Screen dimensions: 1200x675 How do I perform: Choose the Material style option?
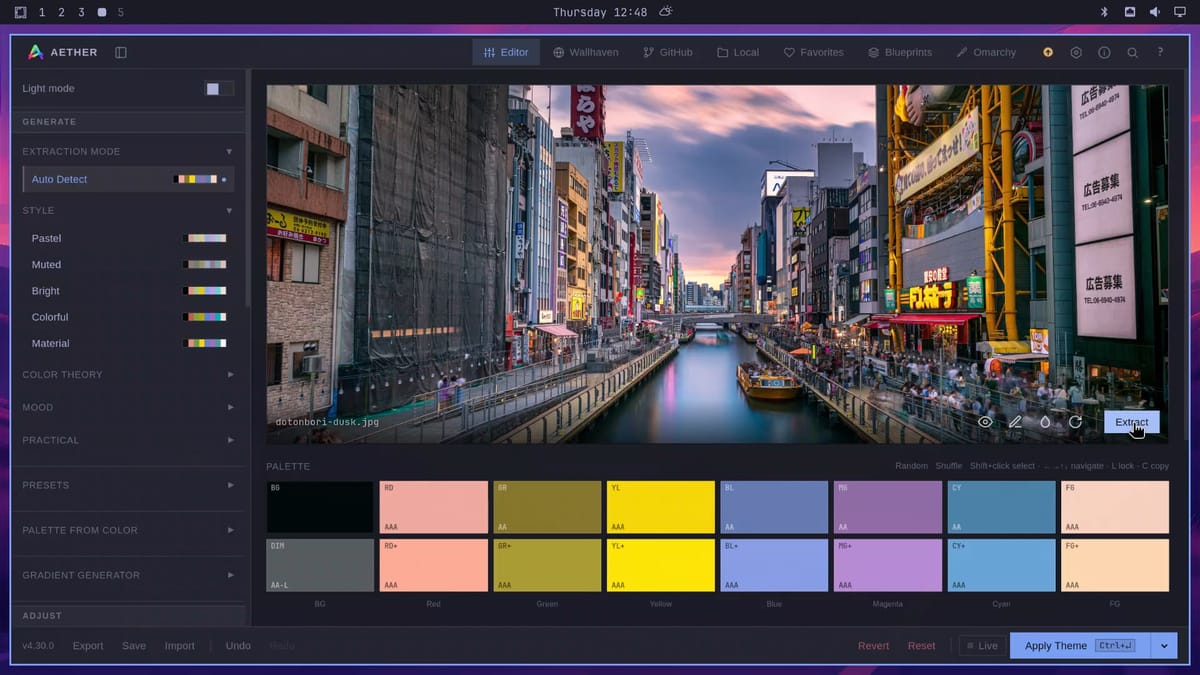(129, 343)
